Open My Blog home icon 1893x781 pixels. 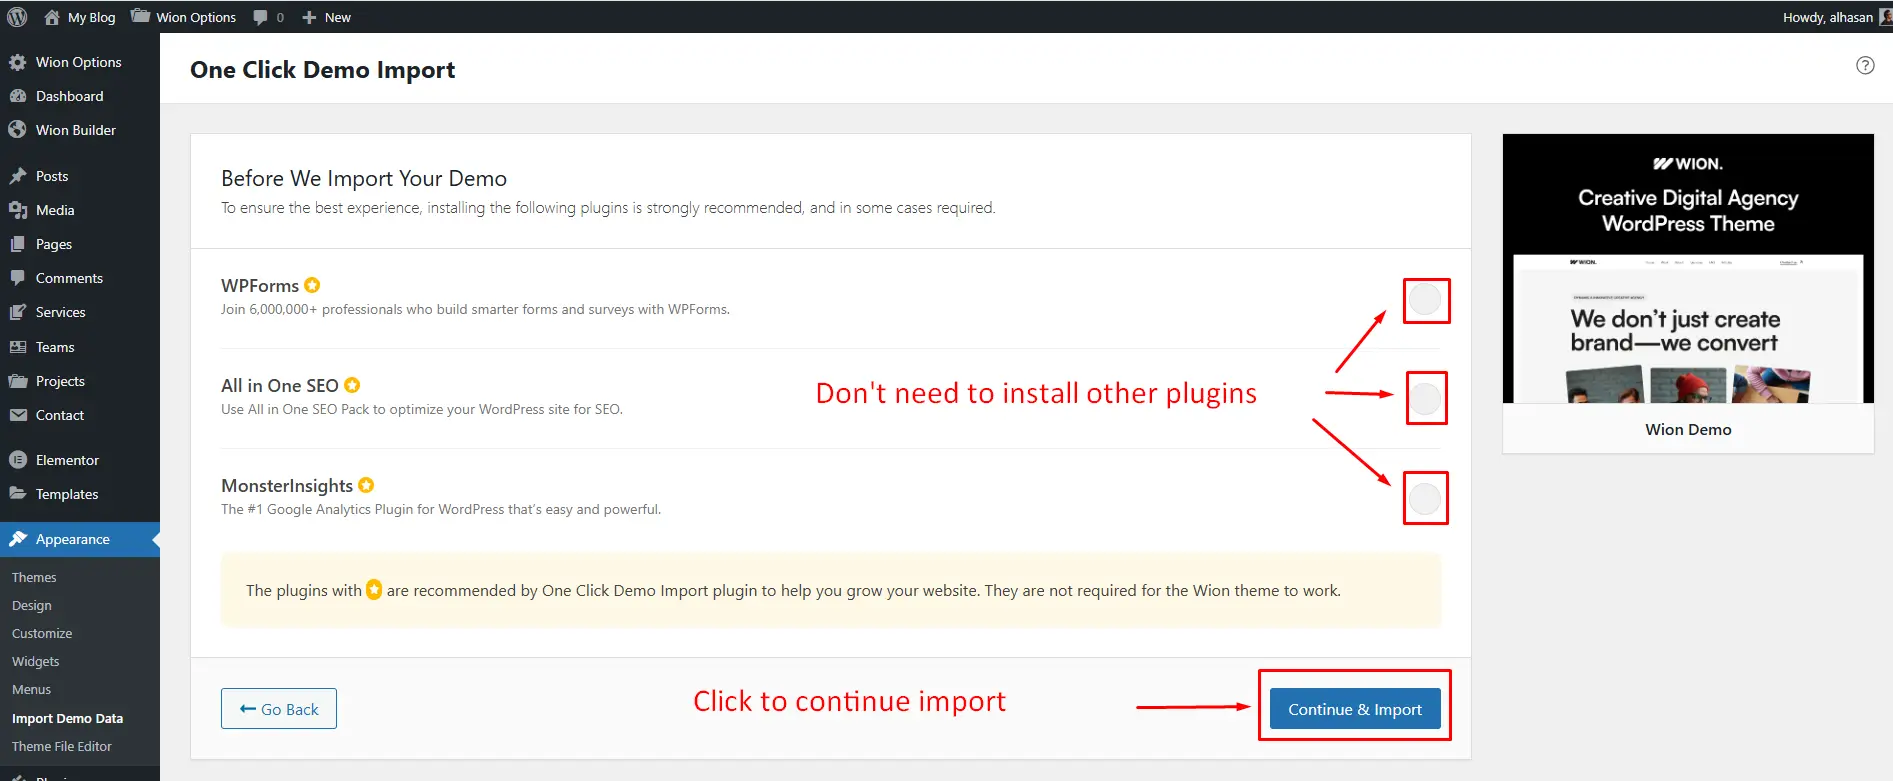(52, 17)
